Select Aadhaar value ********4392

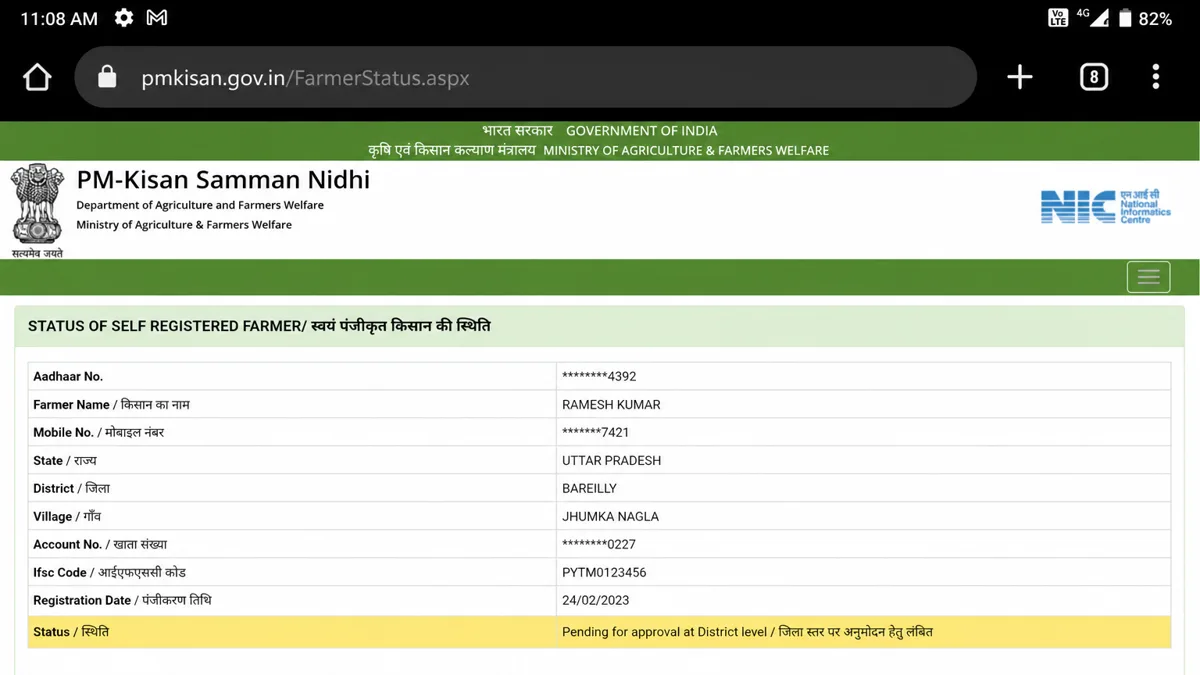click(599, 377)
